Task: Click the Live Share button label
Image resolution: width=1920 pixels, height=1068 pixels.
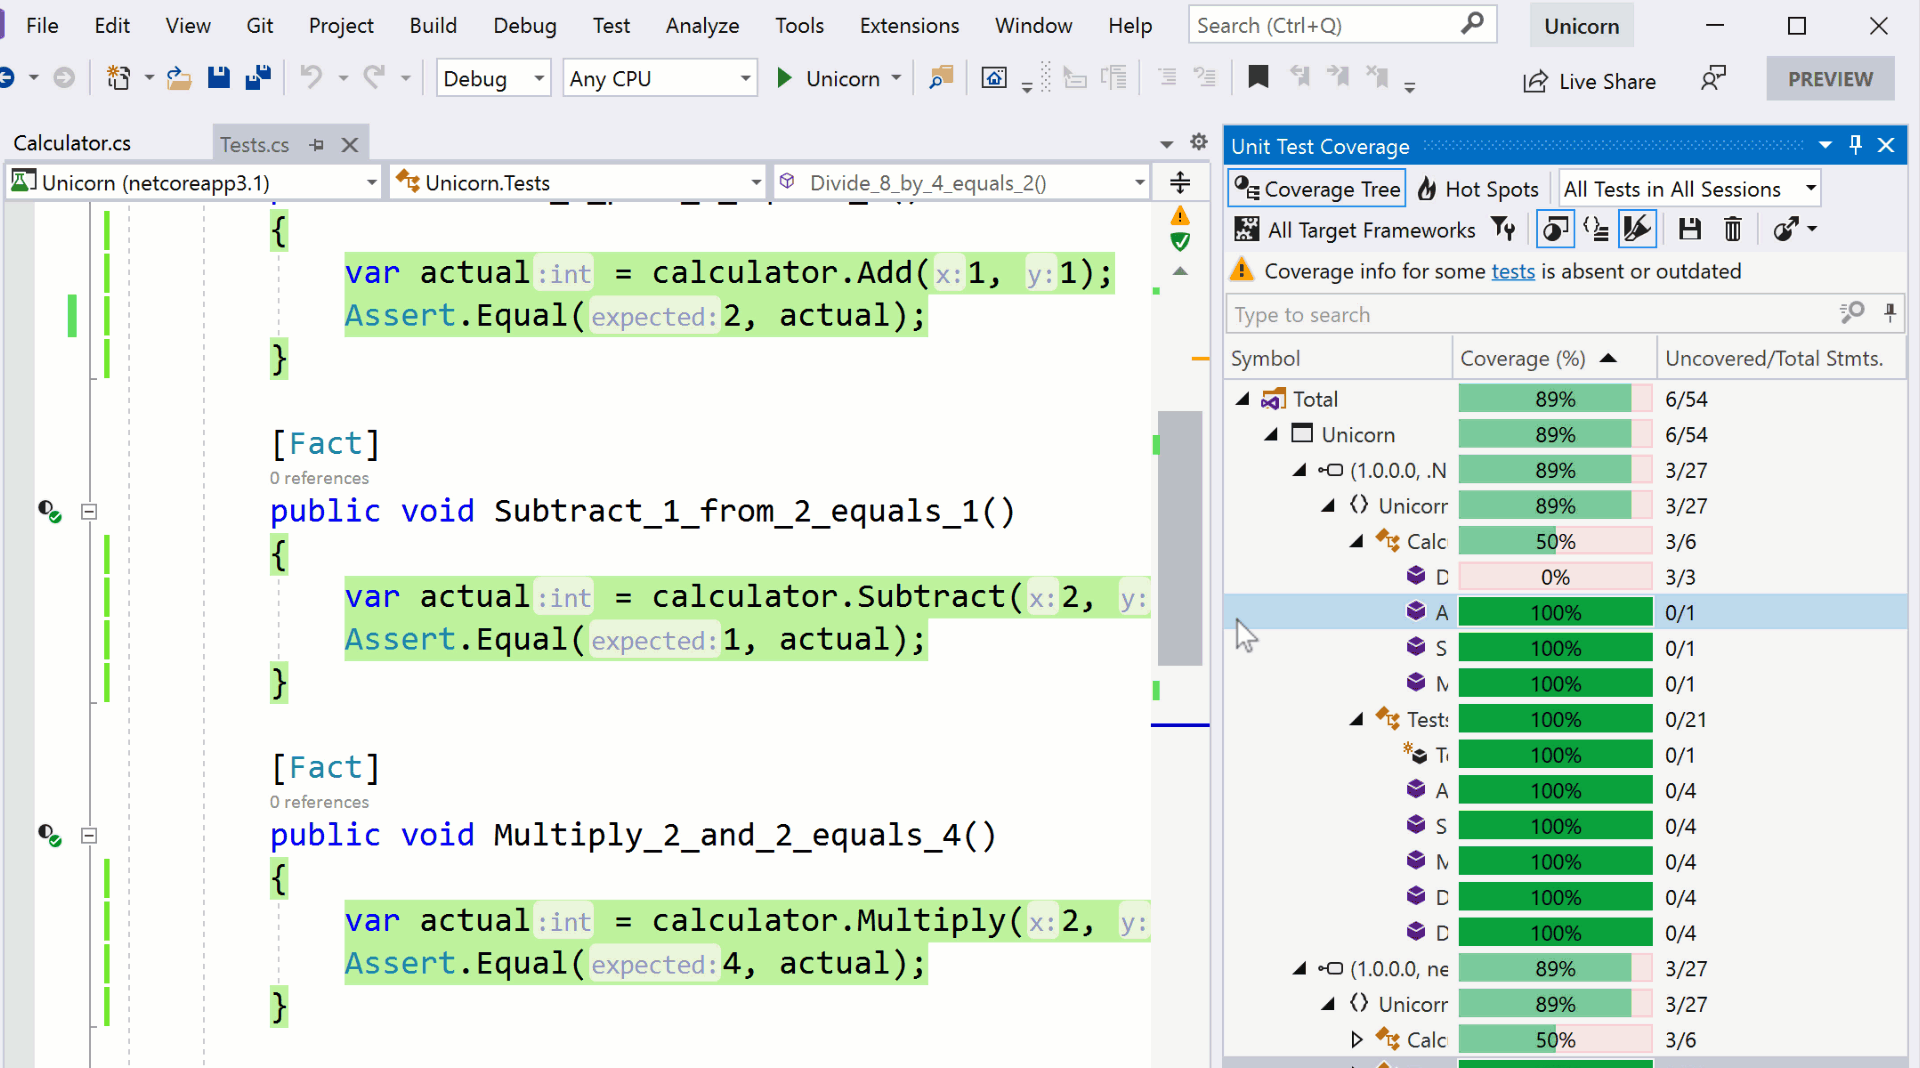Action: tap(1607, 82)
